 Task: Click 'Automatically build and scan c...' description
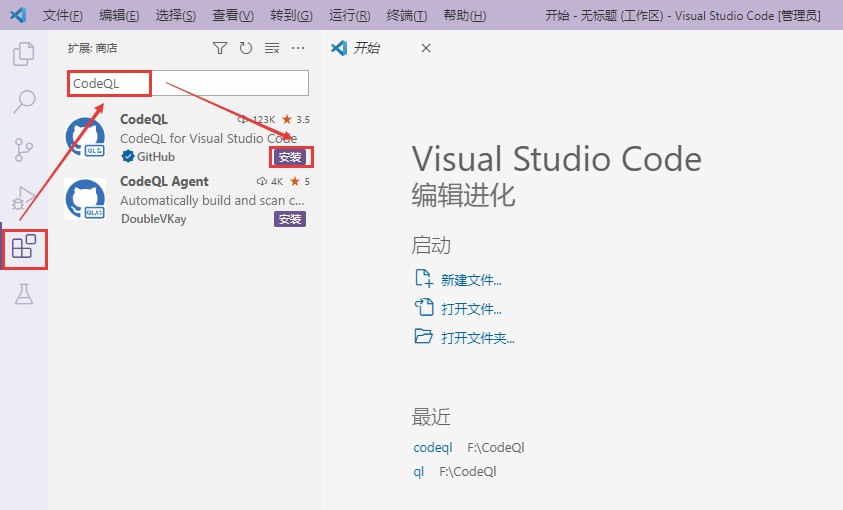tap(212, 200)
